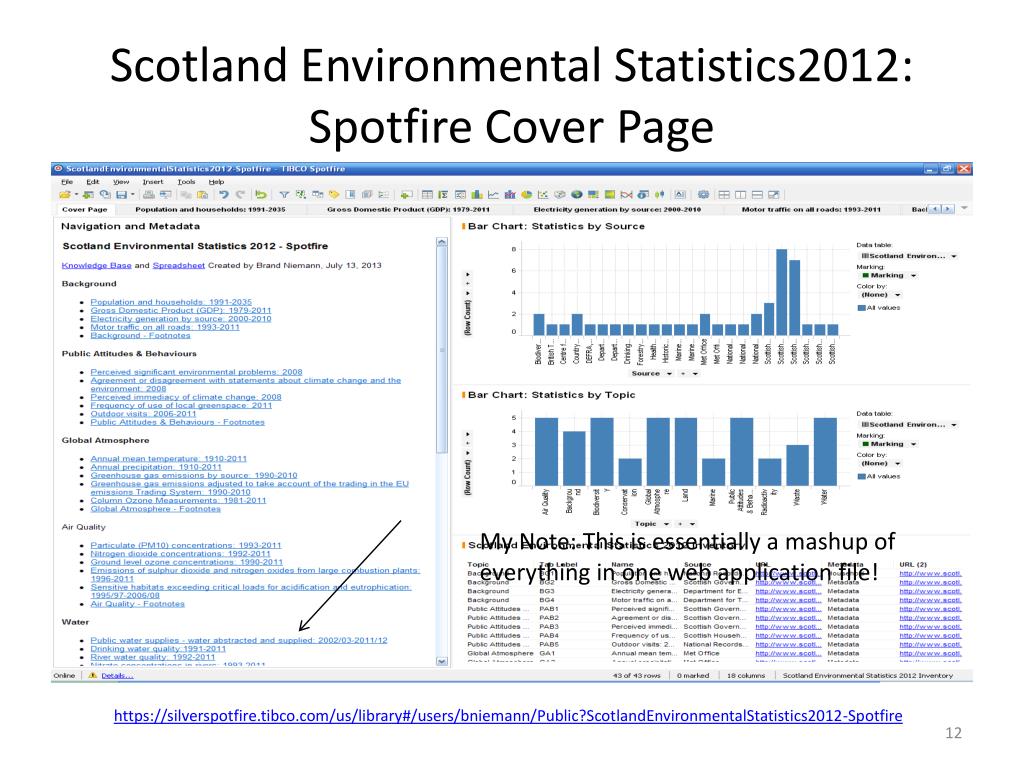Viewport: 1024px width, 768px height.
Task: Open the page list dropdown arrow
Action: click(964, 209)
